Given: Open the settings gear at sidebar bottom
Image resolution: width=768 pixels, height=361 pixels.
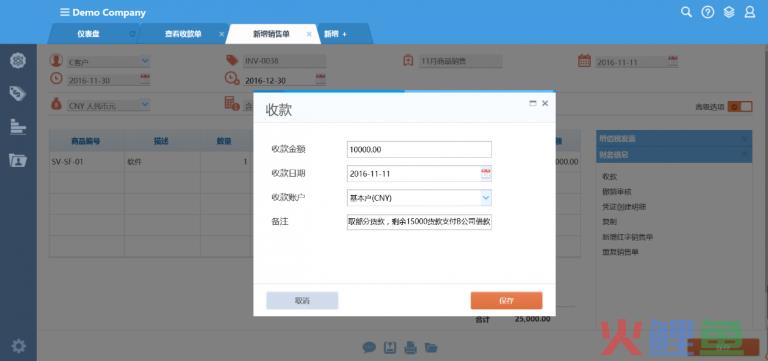Looking at the screenshot, I should tap(18, 346).
